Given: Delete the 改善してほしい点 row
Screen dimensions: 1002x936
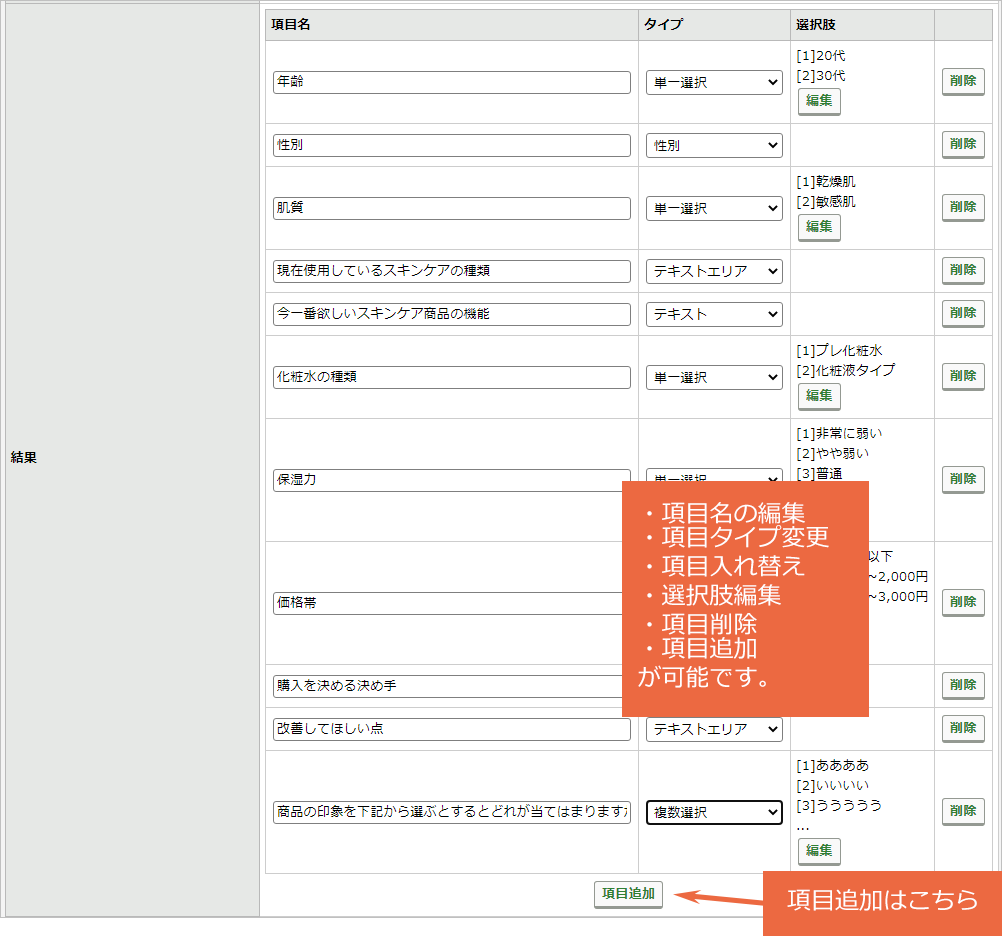Looking at the screenshot, I should [963, 728].
